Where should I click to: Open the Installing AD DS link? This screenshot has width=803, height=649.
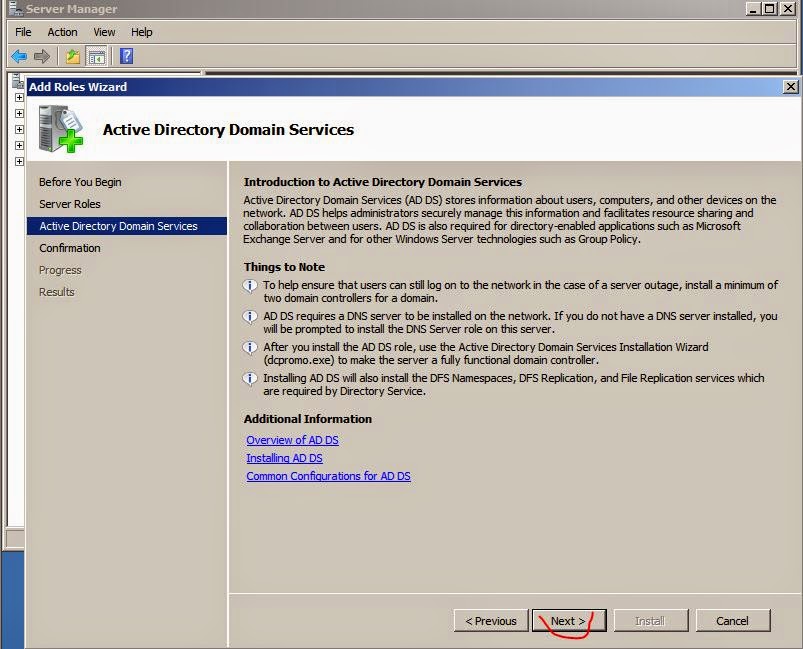click(x=284, y=458)
